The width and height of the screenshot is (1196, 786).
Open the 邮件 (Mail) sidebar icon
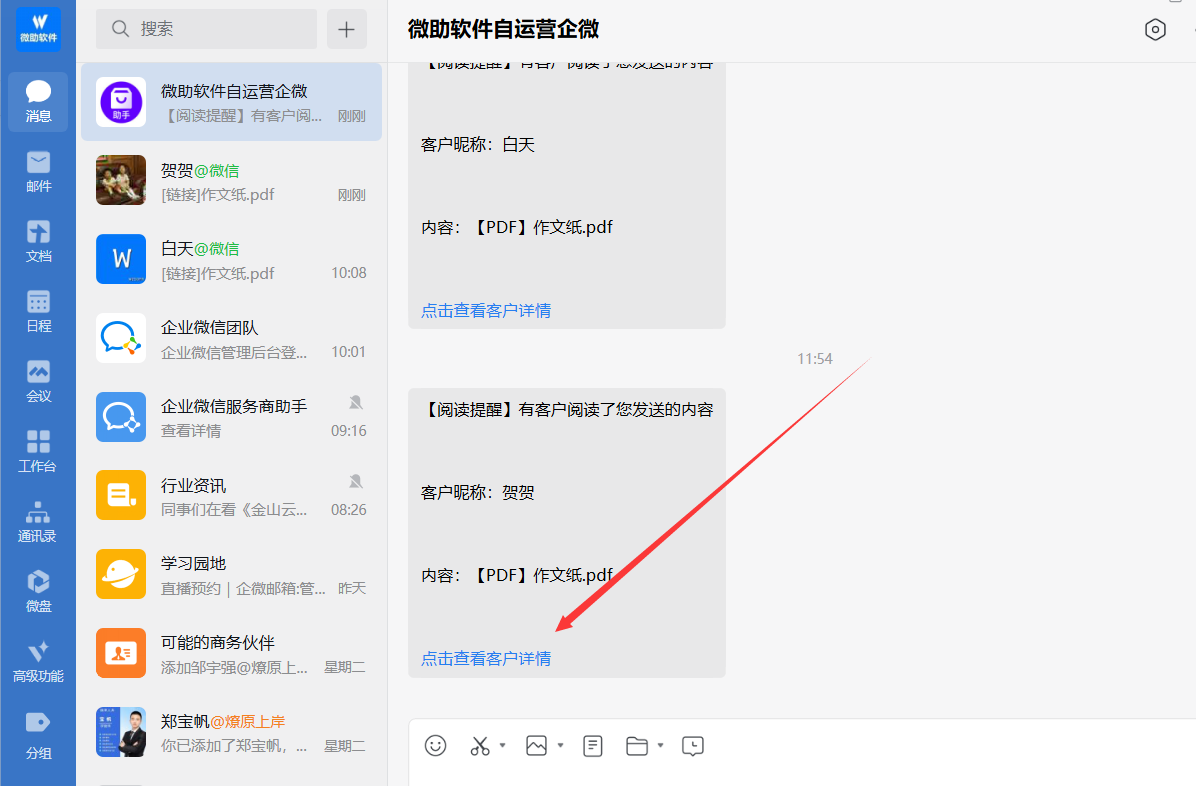pyautogui.click(x=38, y=171)
